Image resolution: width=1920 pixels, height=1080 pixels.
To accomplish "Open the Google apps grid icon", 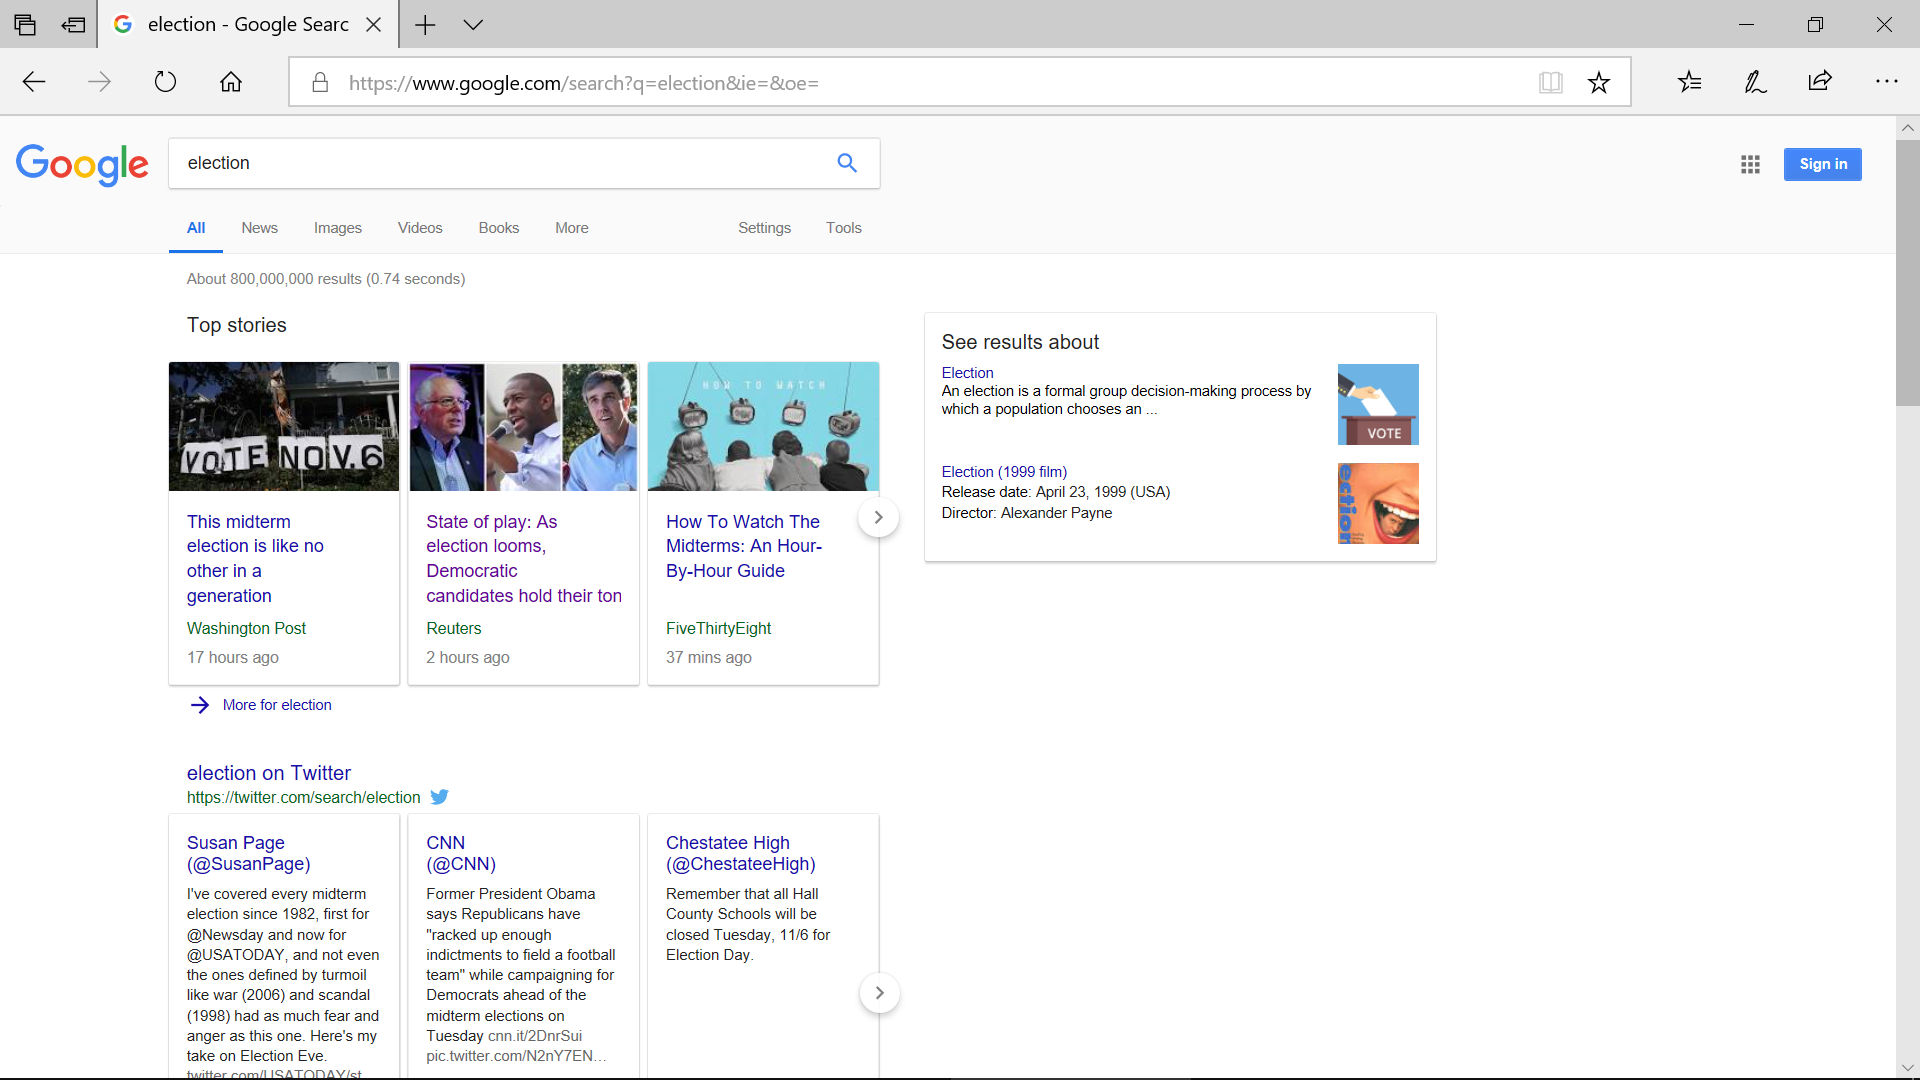I will pyautogui.click(x=1750, y=164).
